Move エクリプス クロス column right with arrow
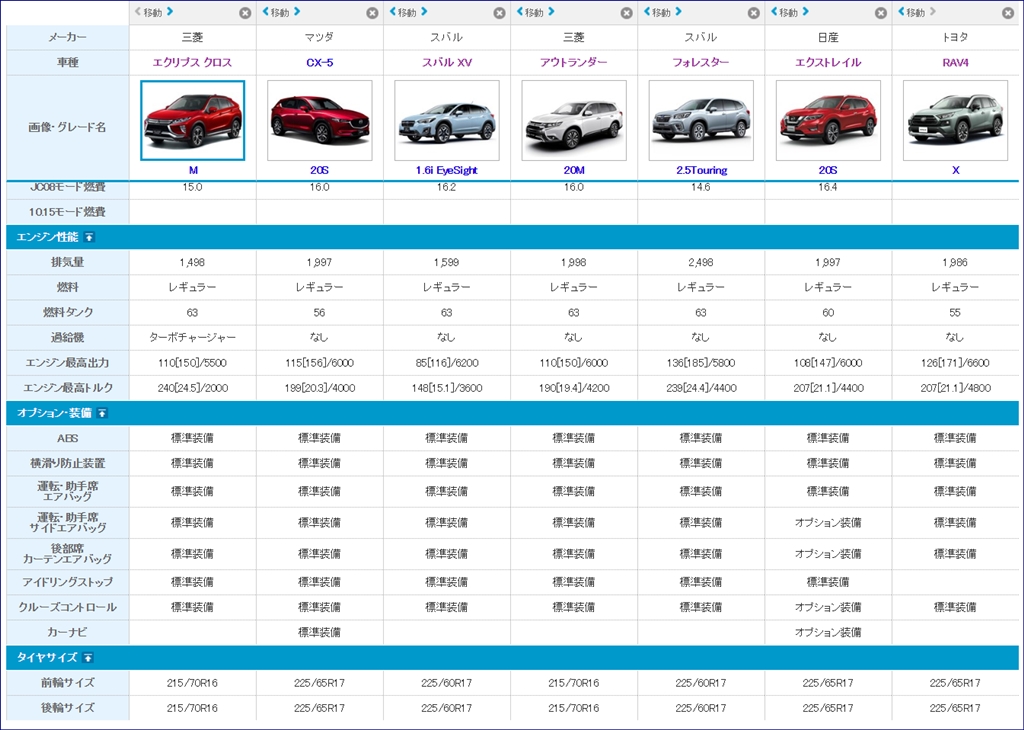The width and height of the screenshot is (1024, 730). point(170,12)
